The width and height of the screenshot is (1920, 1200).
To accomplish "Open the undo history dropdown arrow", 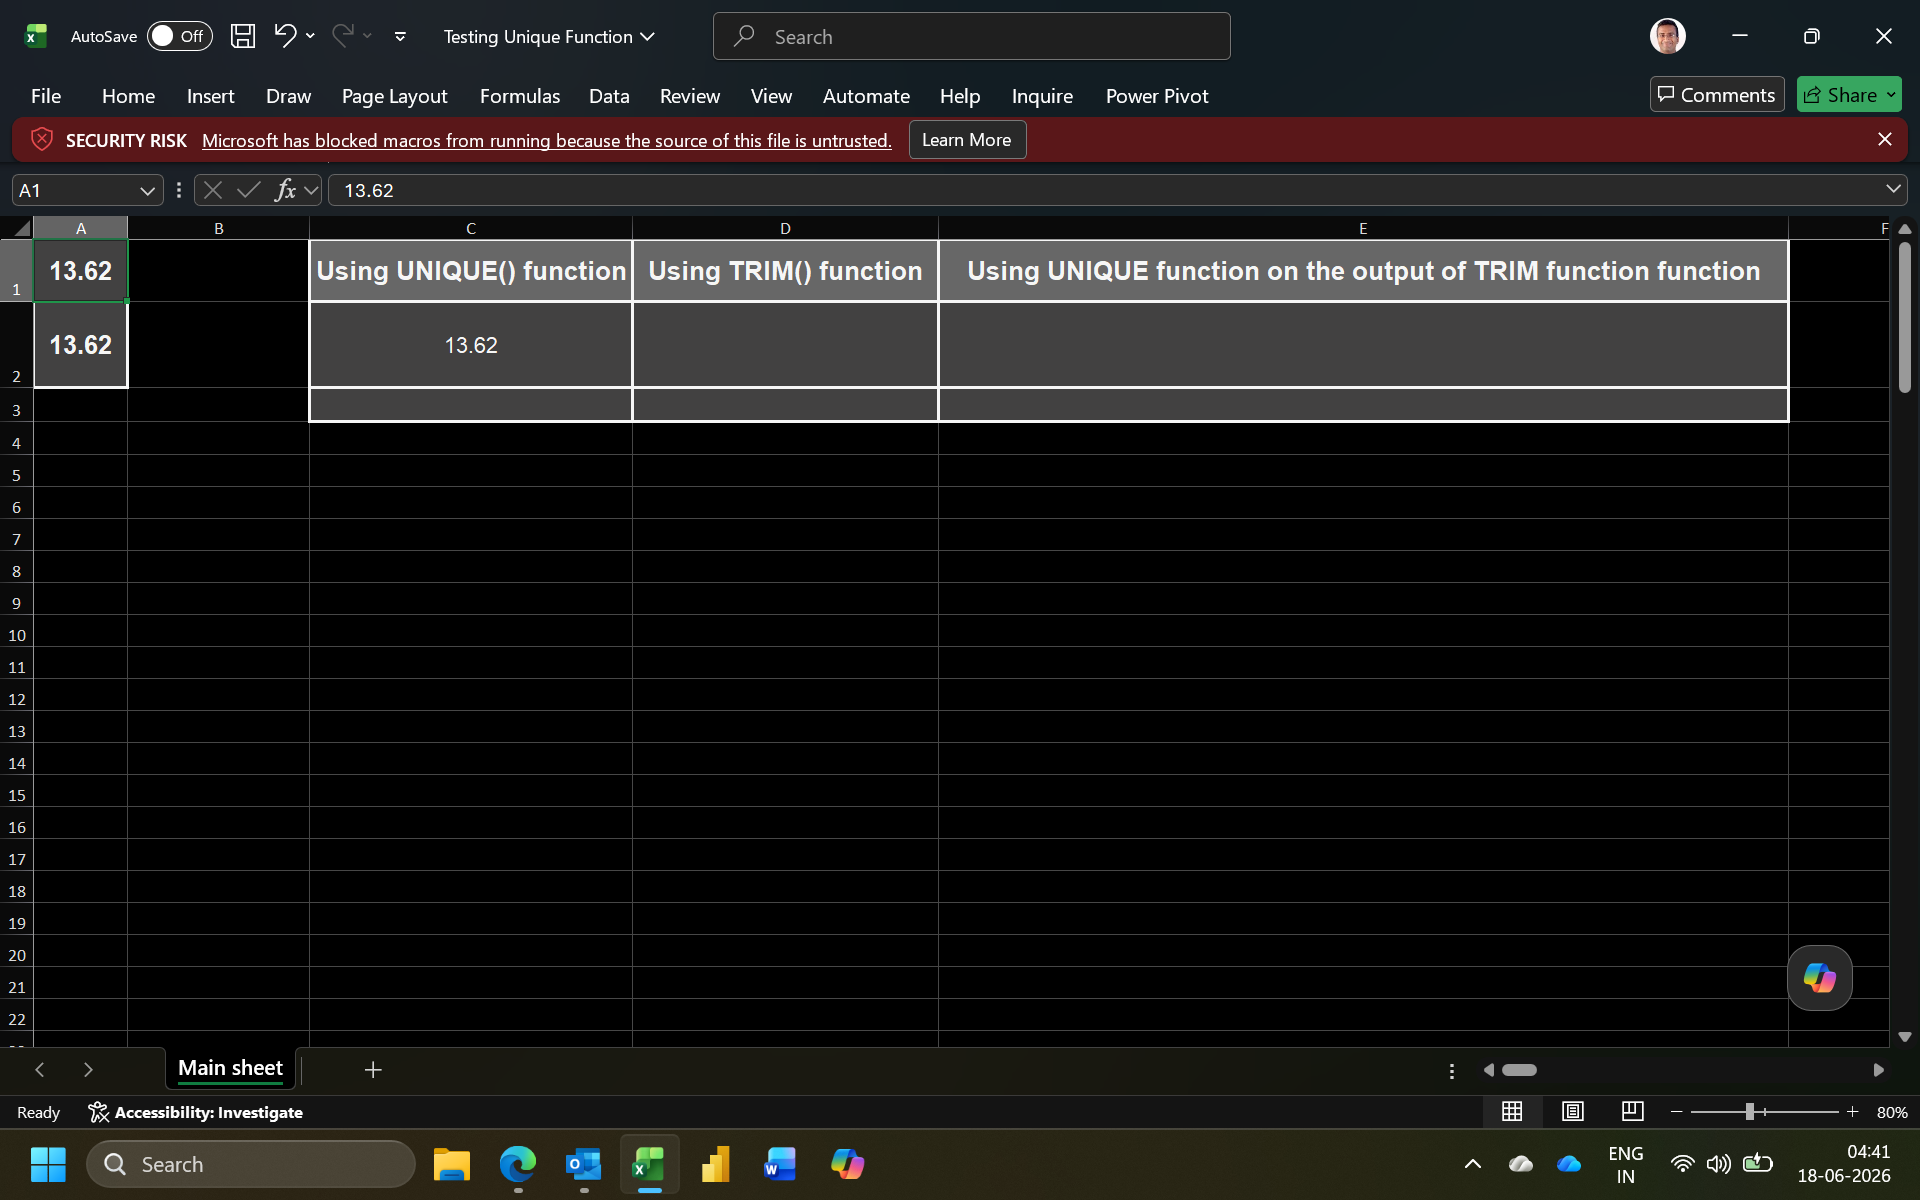I will (310, 36).
